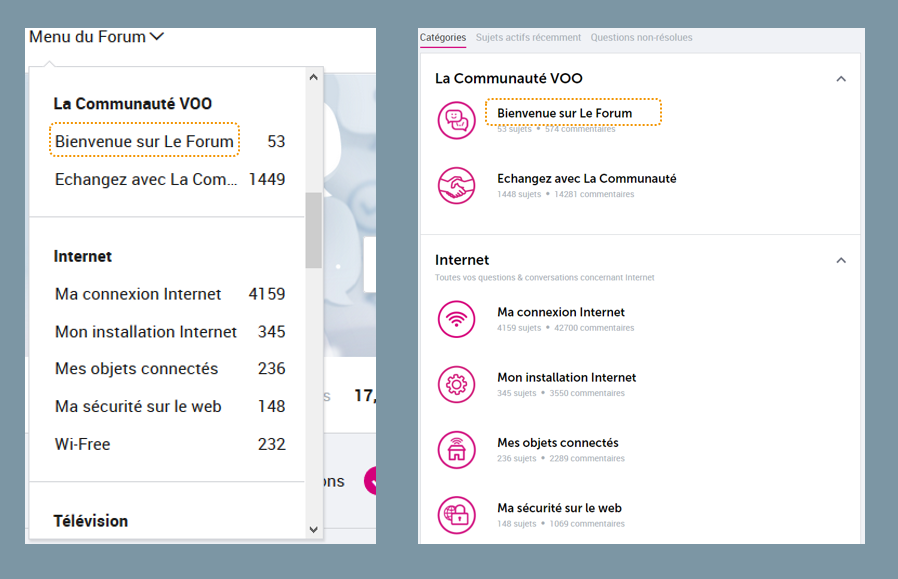
Task: Open Mes objets connectés category link
Action: coord(558,442)
